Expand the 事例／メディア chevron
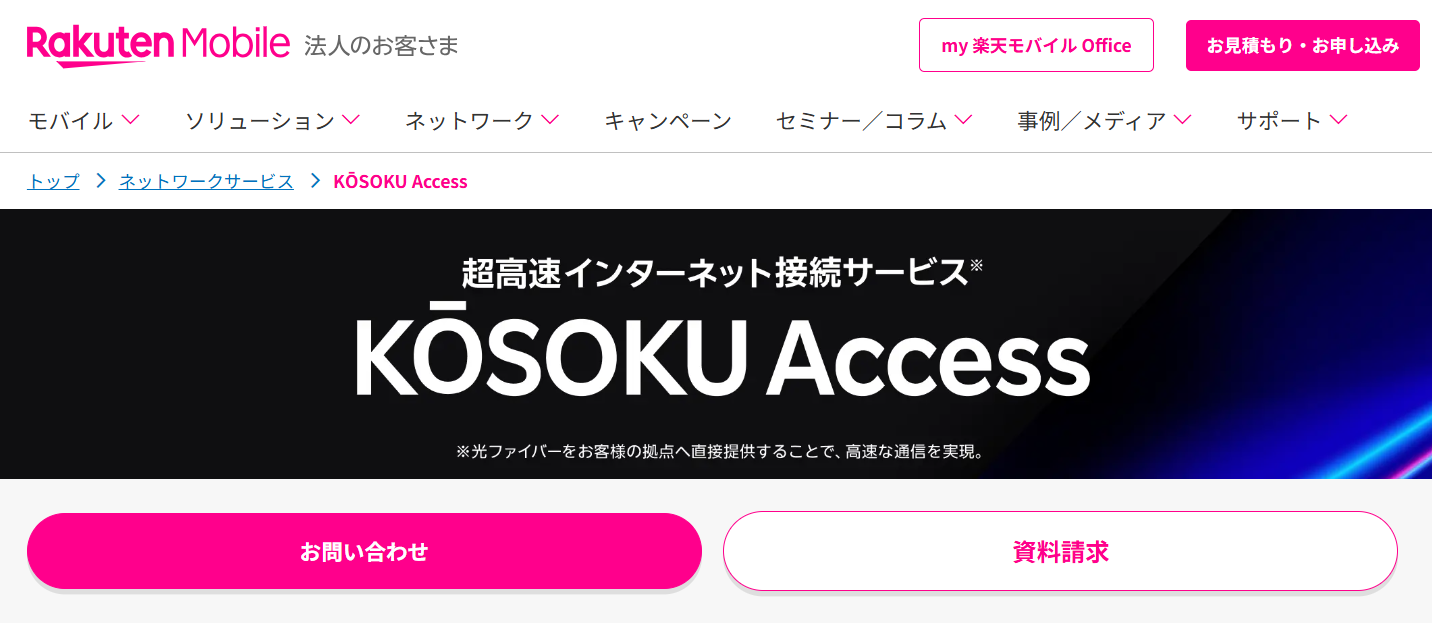Viewport: 1432px width, 640px height. 1182,120
